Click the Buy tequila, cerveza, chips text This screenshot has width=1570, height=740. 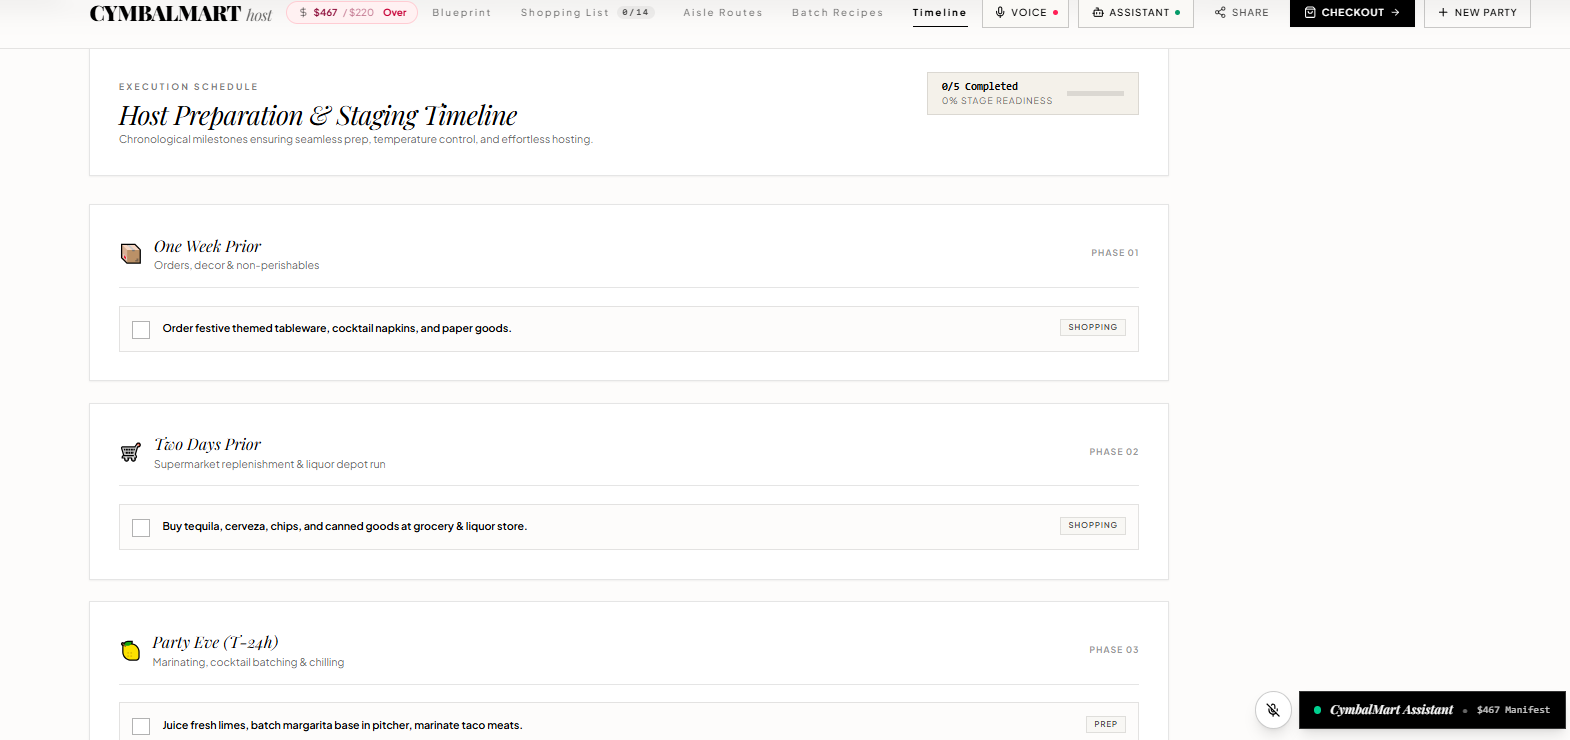[345, 526]
